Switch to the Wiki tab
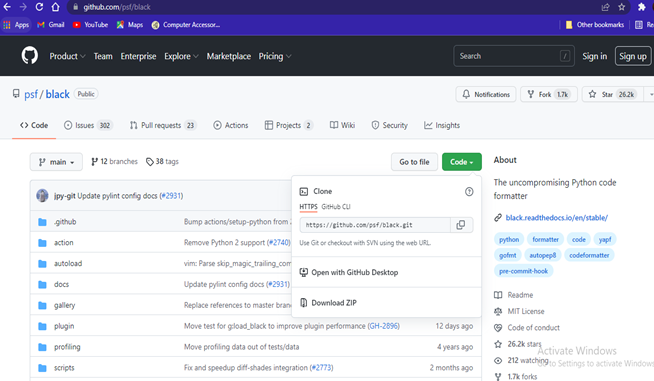The height and width of the screenshot is (381, 654). pyautogui.click(x=342, y=125)
